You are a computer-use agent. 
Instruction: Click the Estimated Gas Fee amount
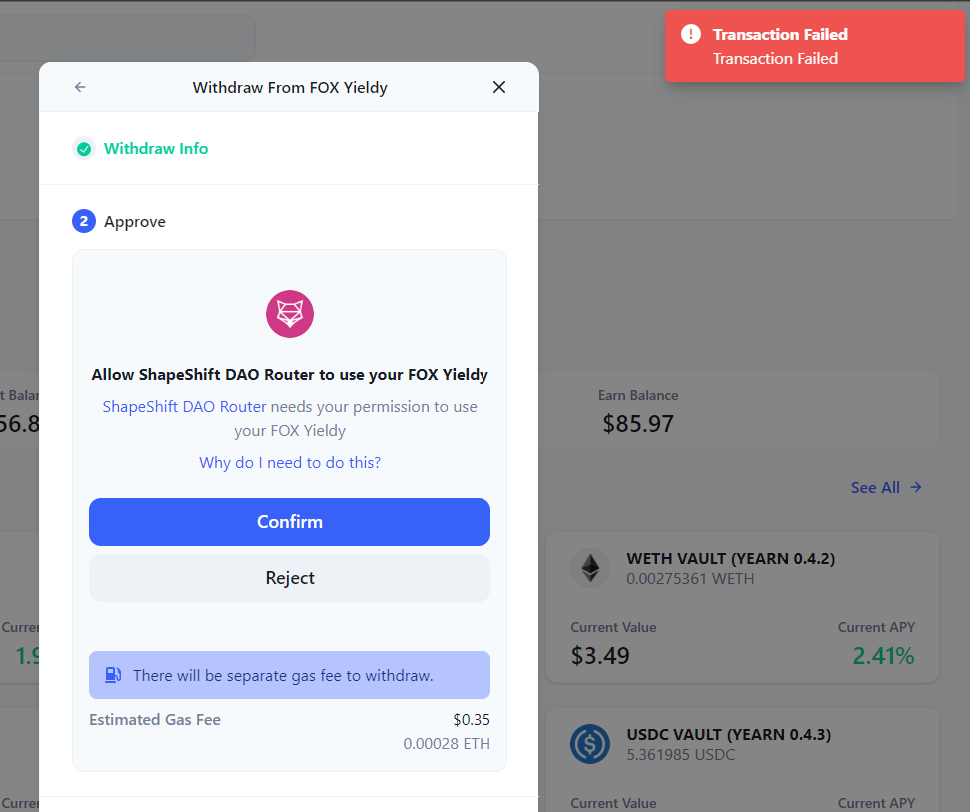click(467, 719)
